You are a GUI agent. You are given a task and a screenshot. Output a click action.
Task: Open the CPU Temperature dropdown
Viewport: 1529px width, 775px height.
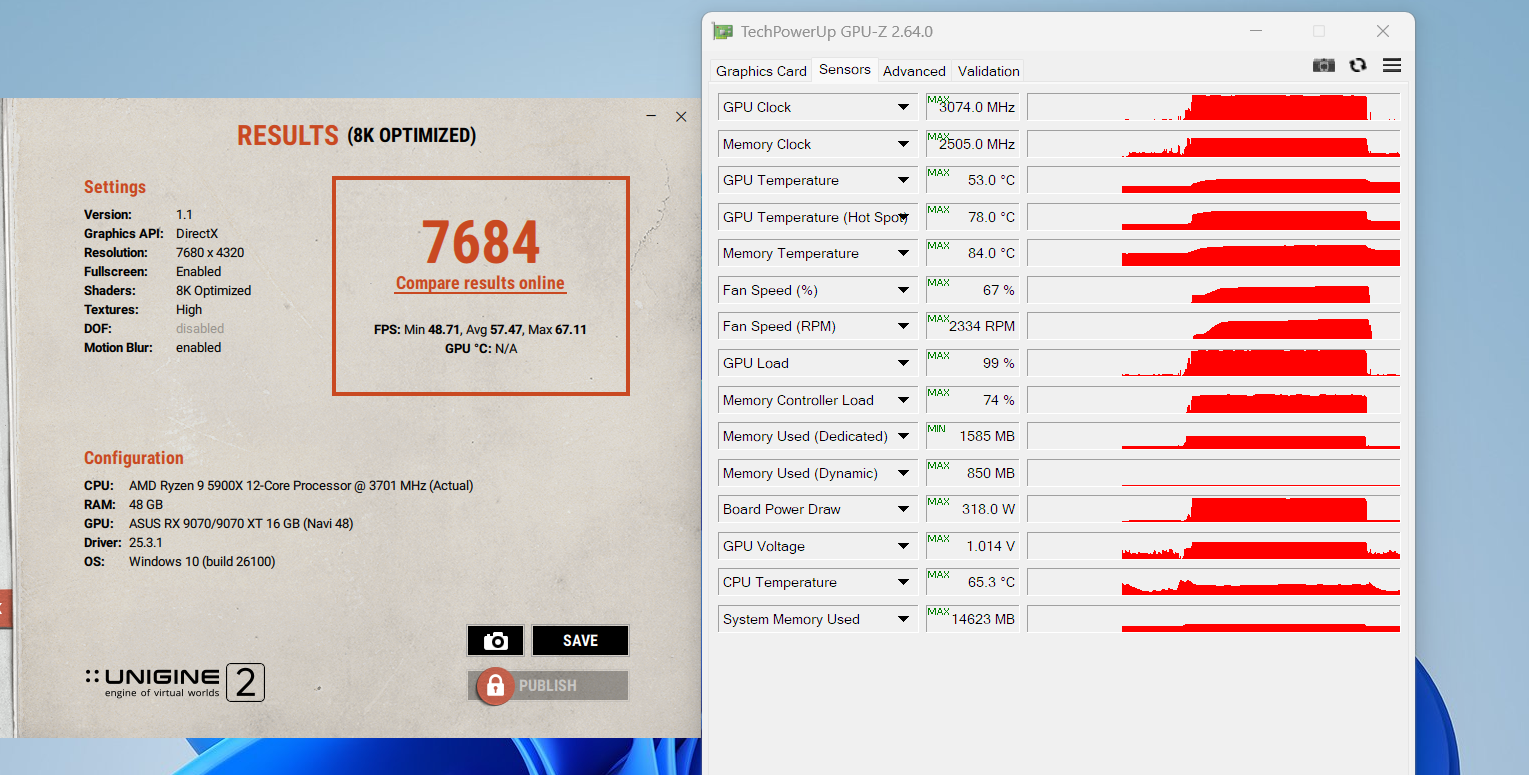point(903,582)
